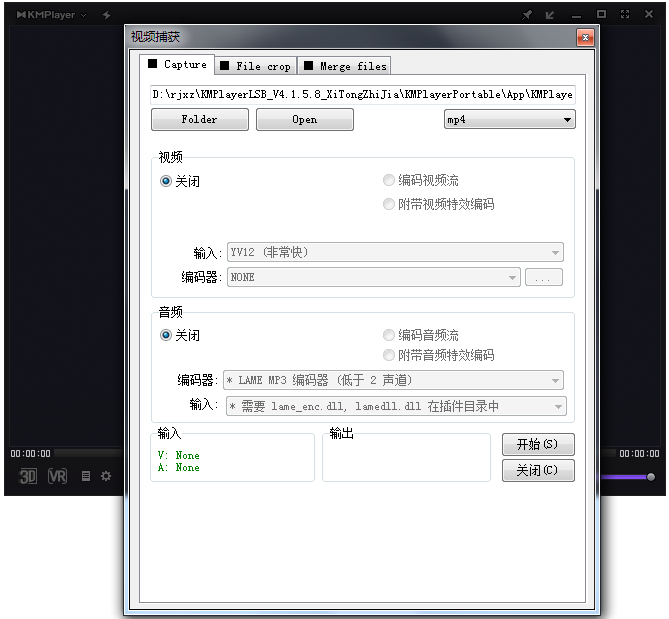Select video 关闭 radio button
The width and height of the screenshot is (669, 619).
click(x=166, y=181)
